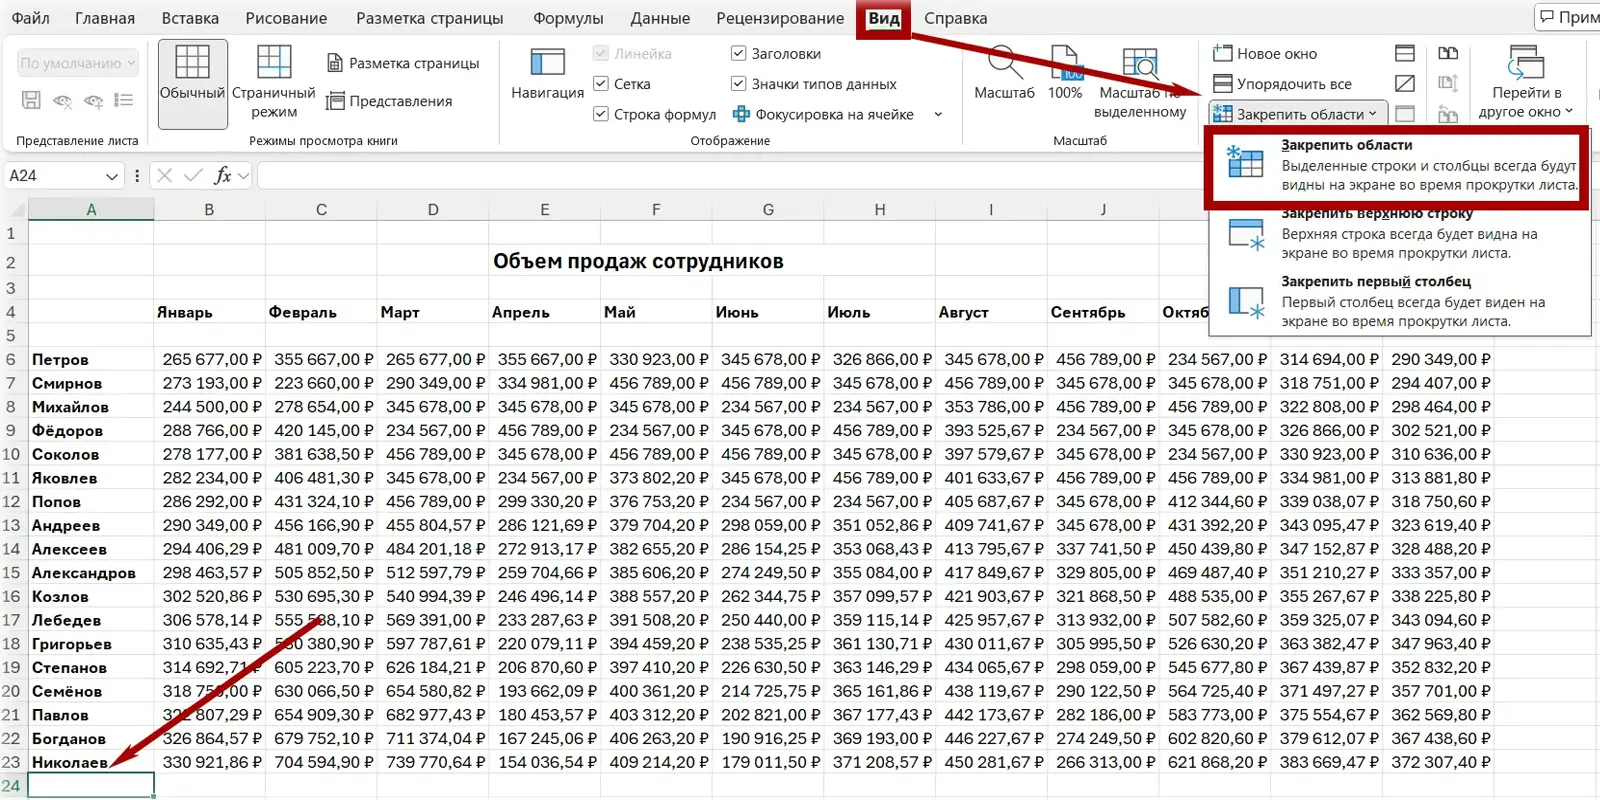Switch to the Вставка tab
The image size is (1600, 800).
190,18
